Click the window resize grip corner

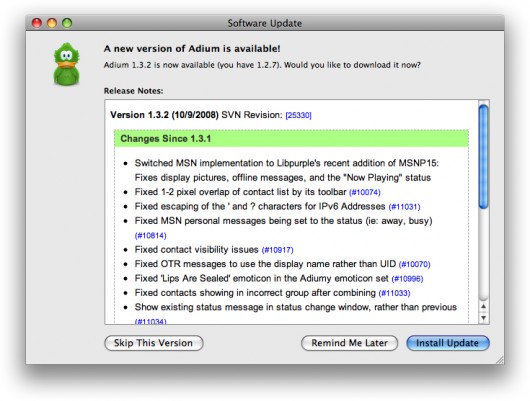click(x=500, y=360)
